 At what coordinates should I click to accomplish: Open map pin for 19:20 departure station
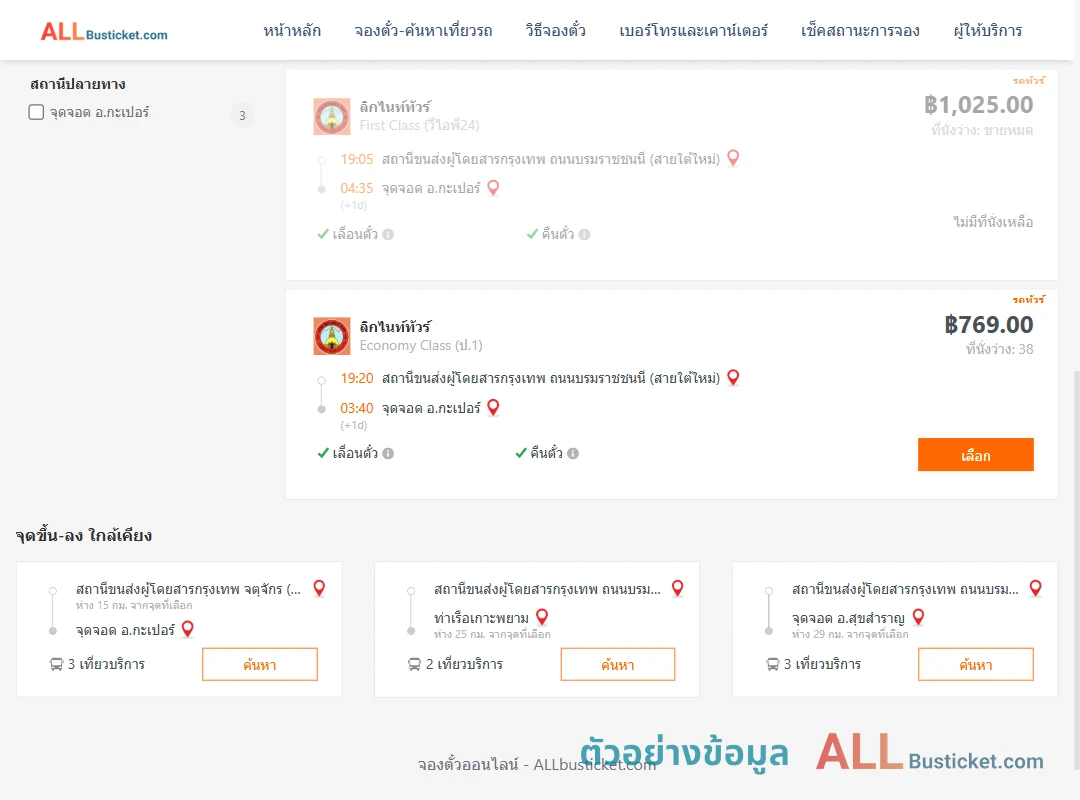point(734,377)
